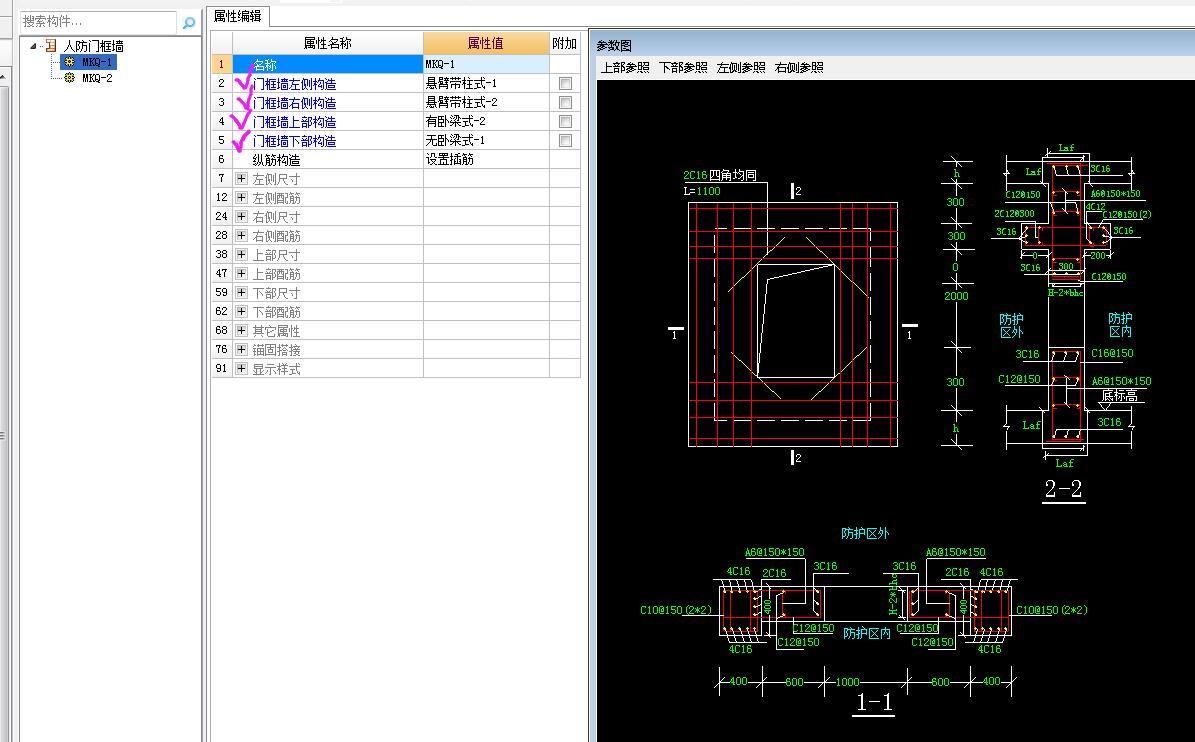1195x742 pixels.
Task: Expand the 左侧配筋 property group
Action: point(242,197)
